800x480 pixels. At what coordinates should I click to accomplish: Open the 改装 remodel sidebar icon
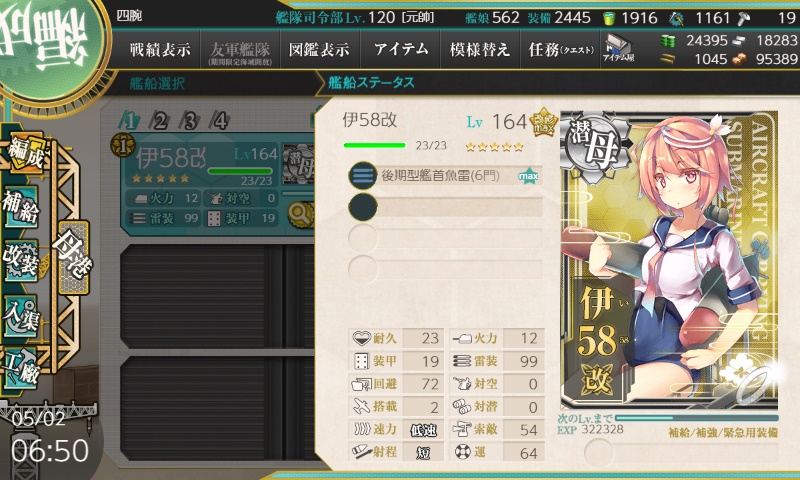20,260
